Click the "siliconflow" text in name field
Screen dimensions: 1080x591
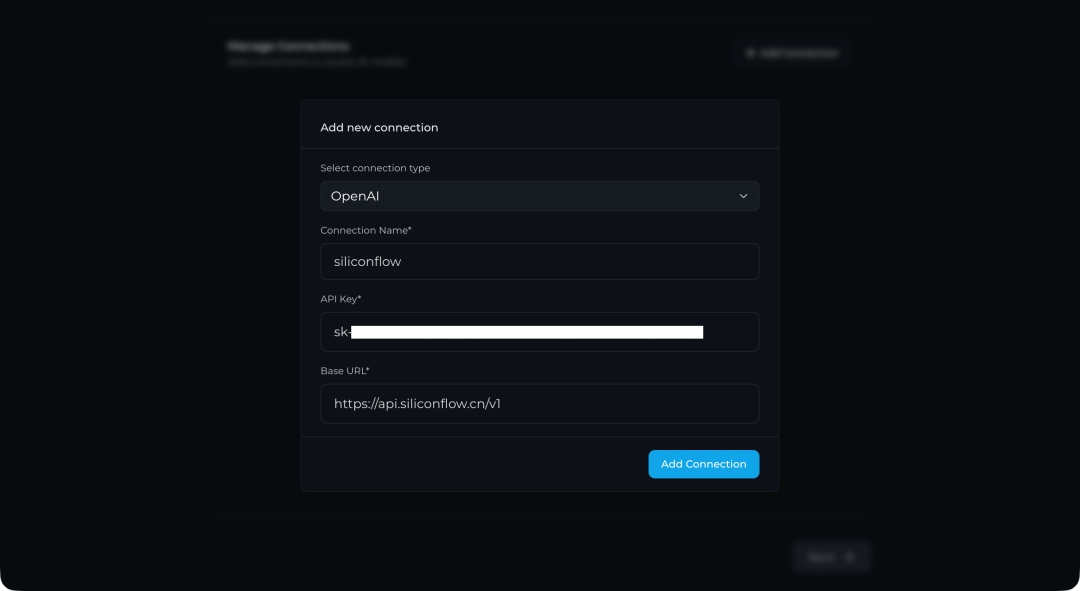coord(367,262)
